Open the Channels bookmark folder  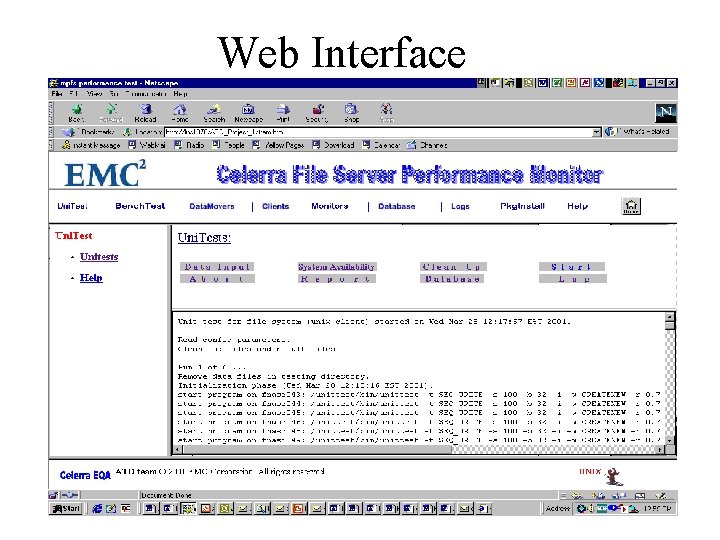point(427,145)
